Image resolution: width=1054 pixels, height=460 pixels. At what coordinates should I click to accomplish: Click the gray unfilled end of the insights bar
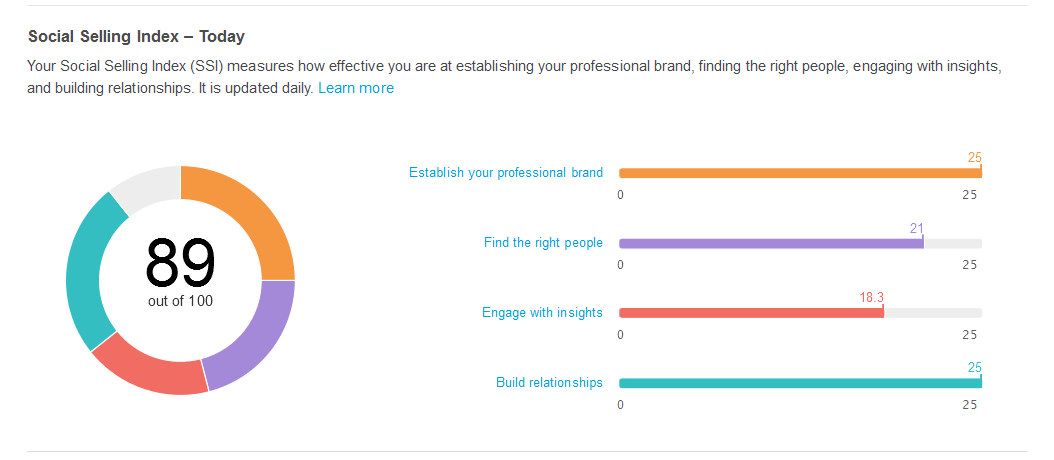click(933, 313)
